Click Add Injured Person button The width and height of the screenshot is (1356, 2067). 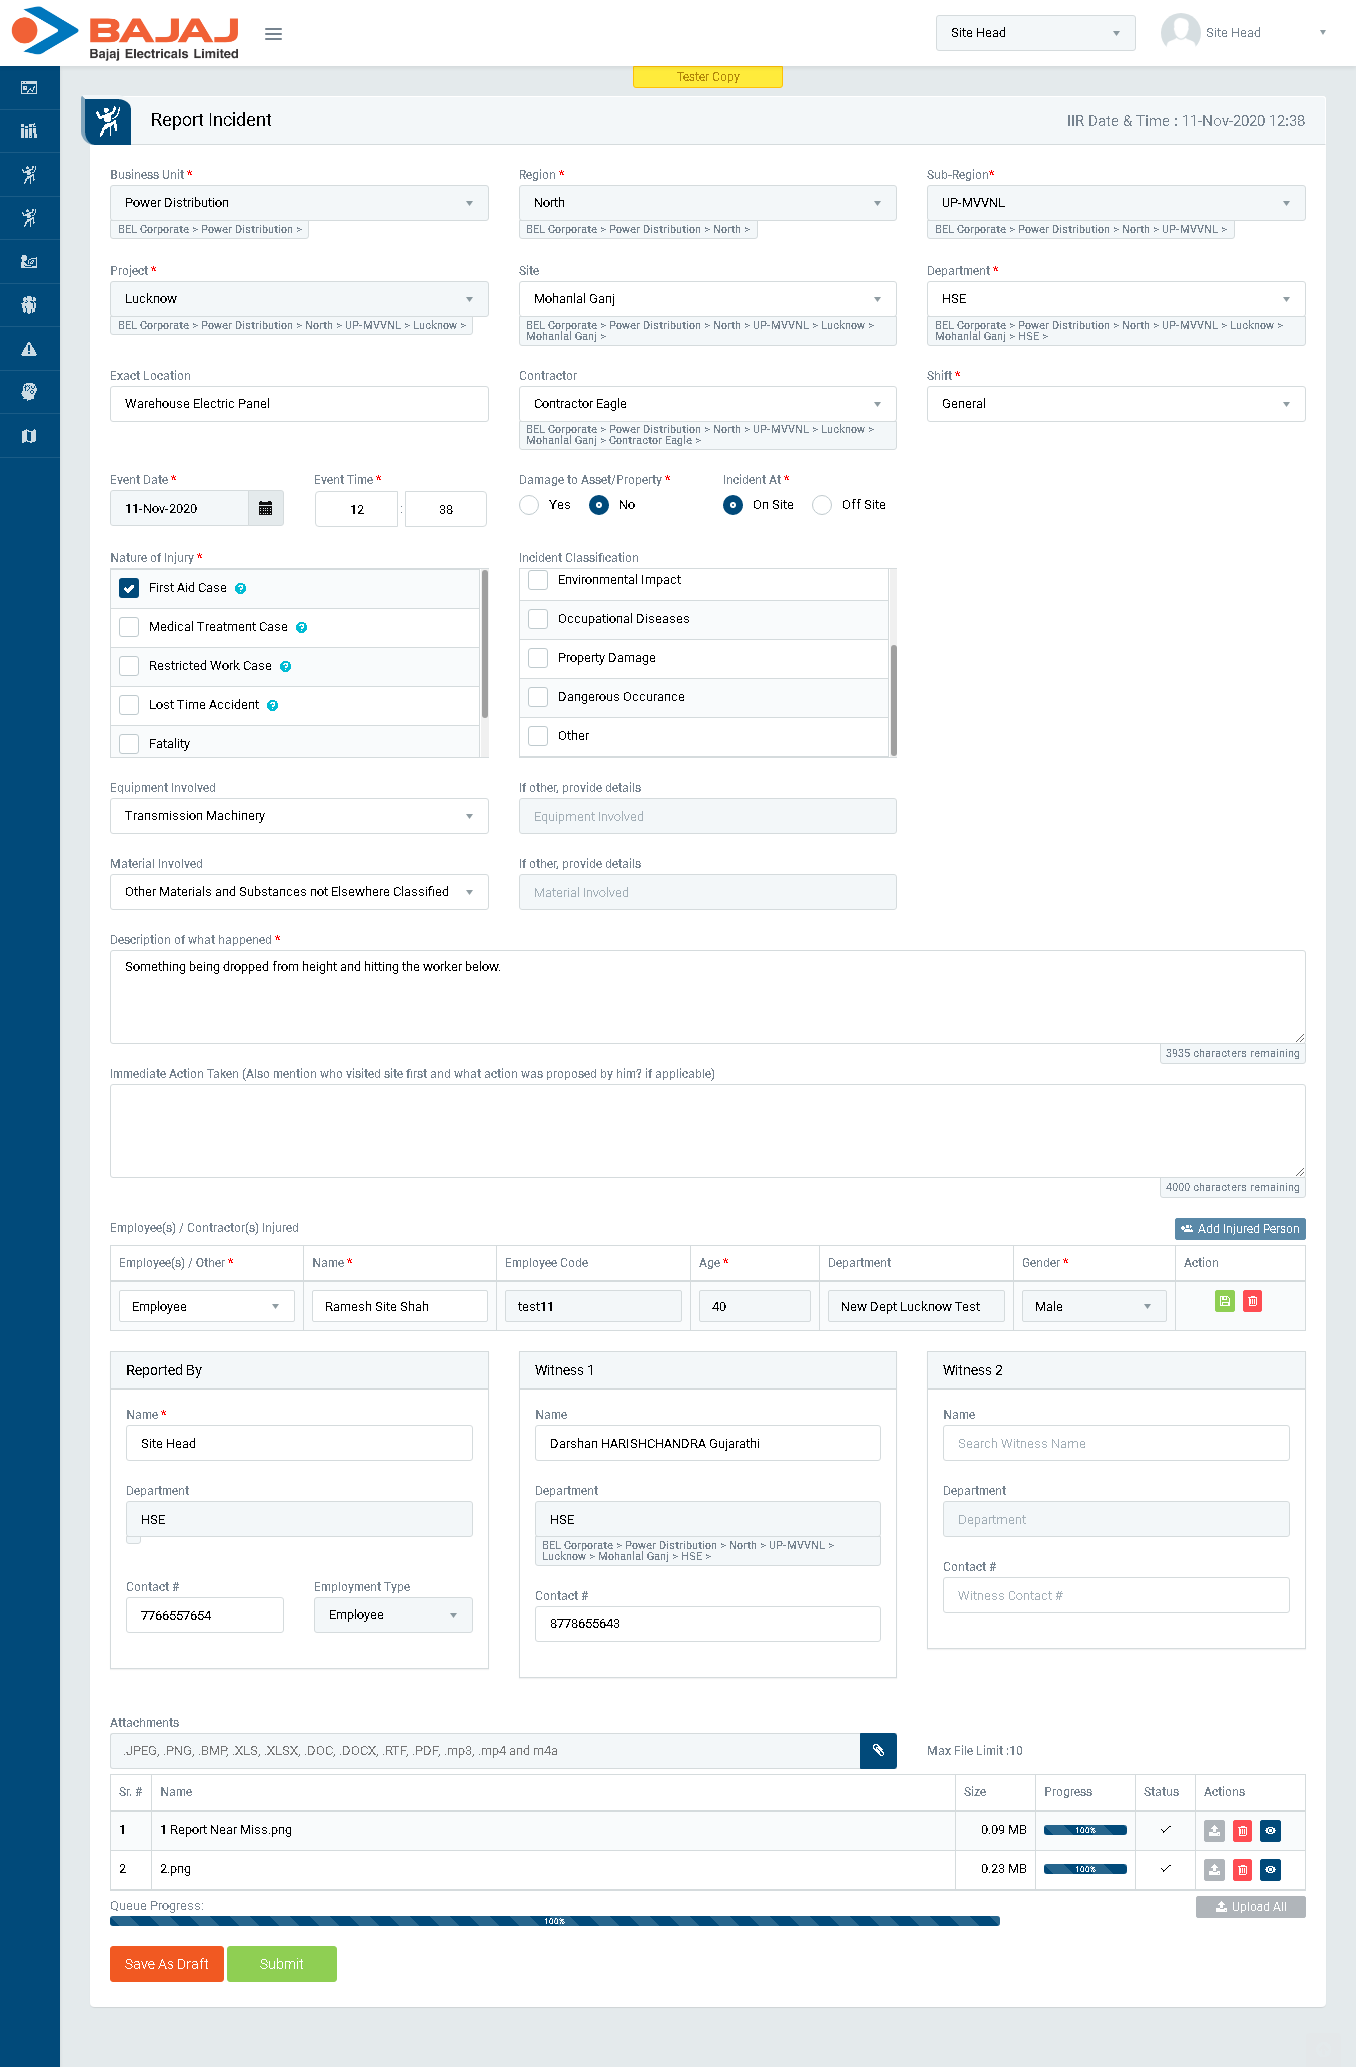tap(1239, 1229)
